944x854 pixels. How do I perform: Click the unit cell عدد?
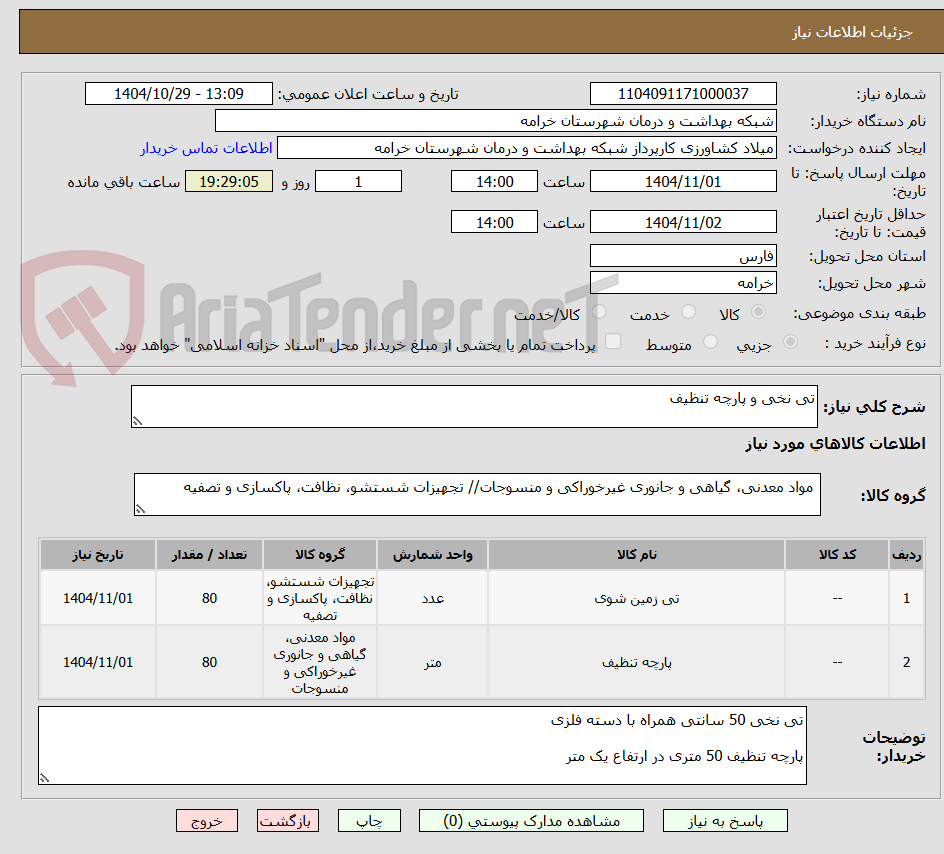coord(433,598)
